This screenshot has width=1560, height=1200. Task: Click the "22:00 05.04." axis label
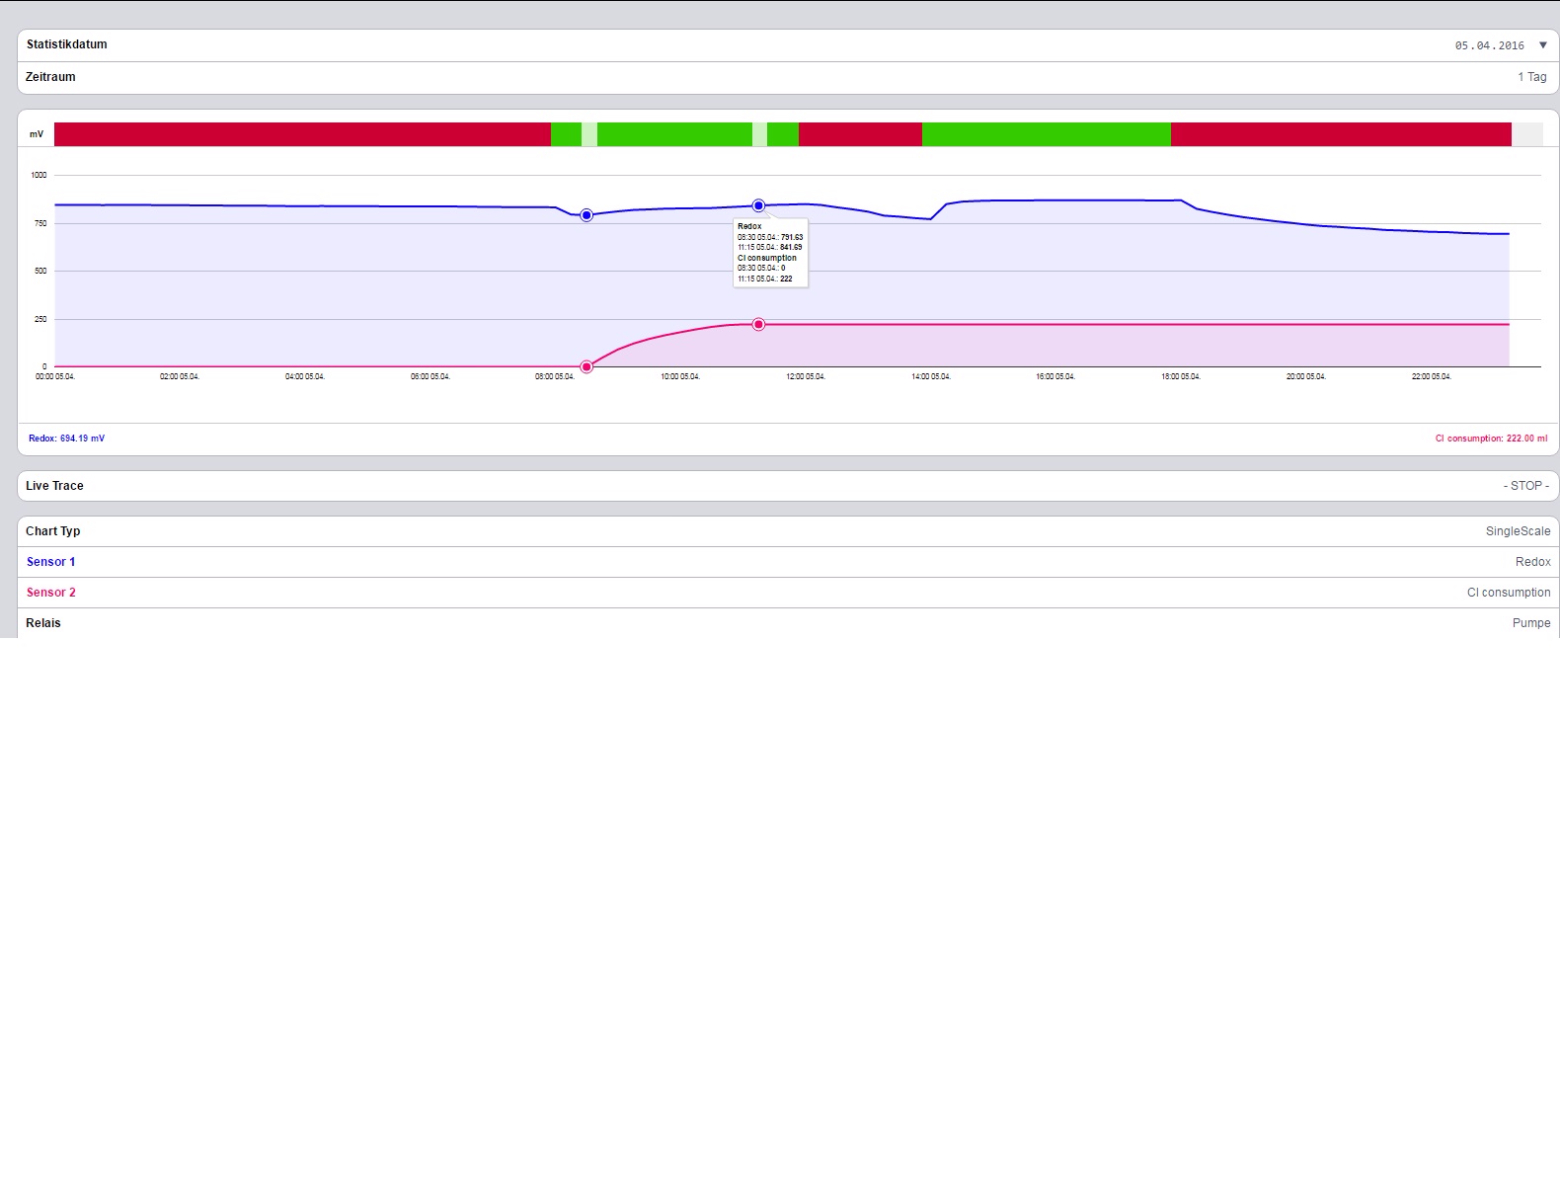pos(1431,377)
